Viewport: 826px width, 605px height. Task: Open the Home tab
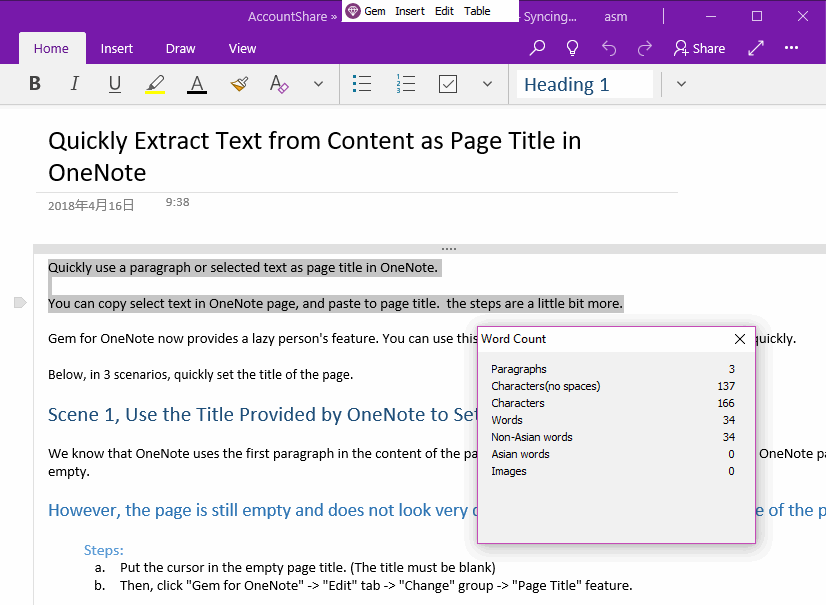(51, 48)
